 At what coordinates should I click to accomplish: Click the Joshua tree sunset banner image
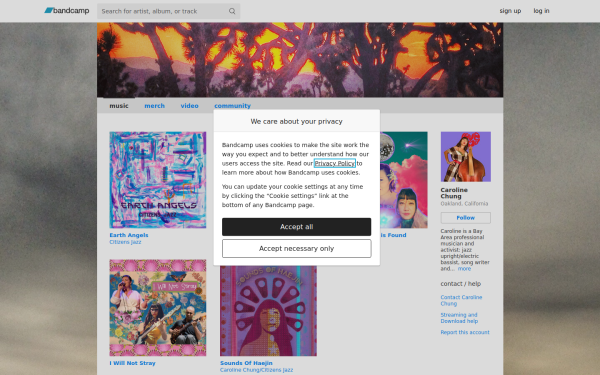point(300,60)
